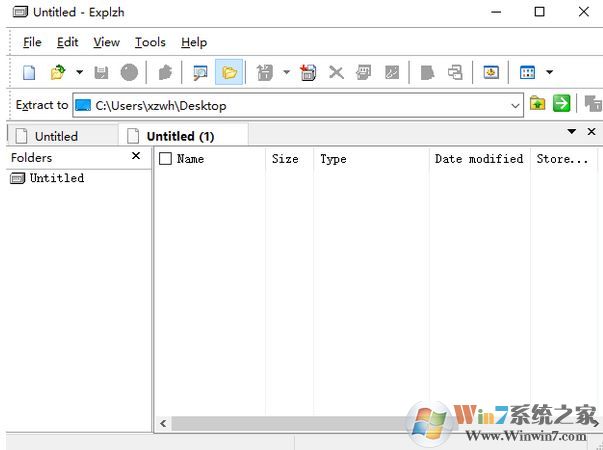The width and height of the screenshot is (603, 450).
Task: Click the green extract arrow button
Action: pos(562,104)
